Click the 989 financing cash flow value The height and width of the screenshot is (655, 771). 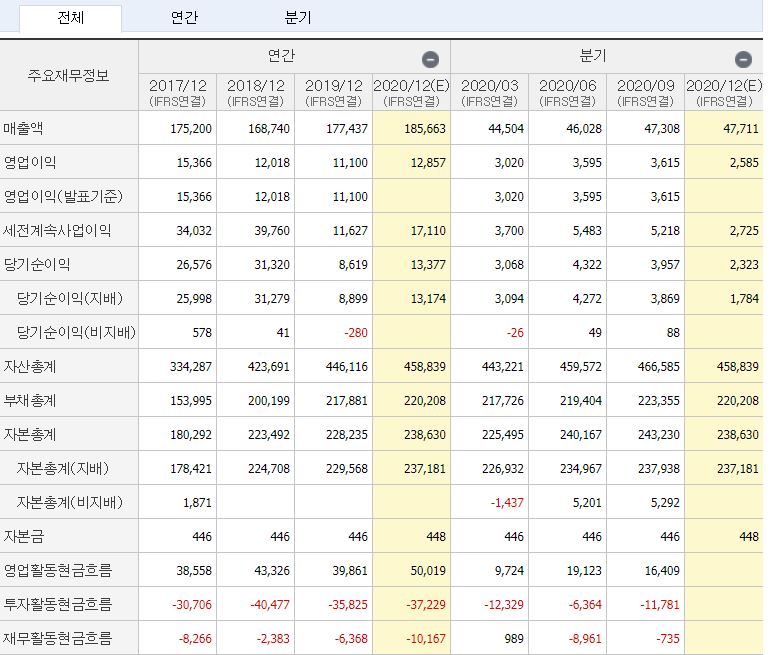(514, 639)
